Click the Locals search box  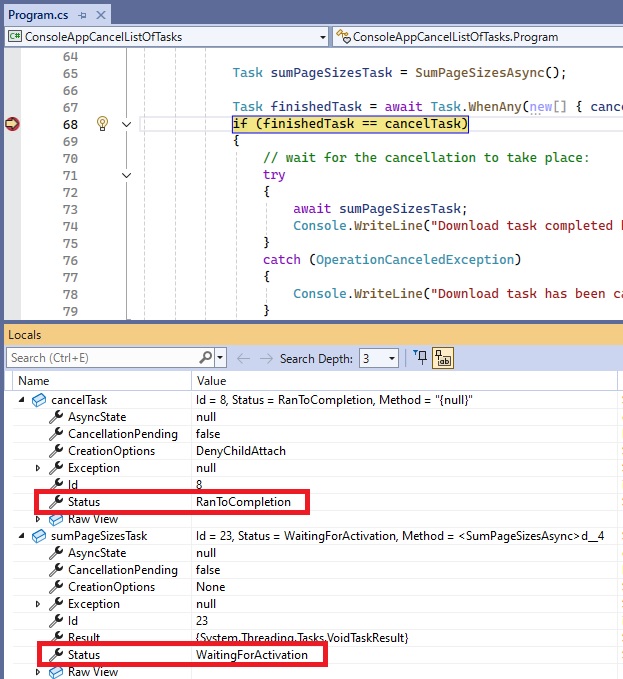(x=104, y=358)
